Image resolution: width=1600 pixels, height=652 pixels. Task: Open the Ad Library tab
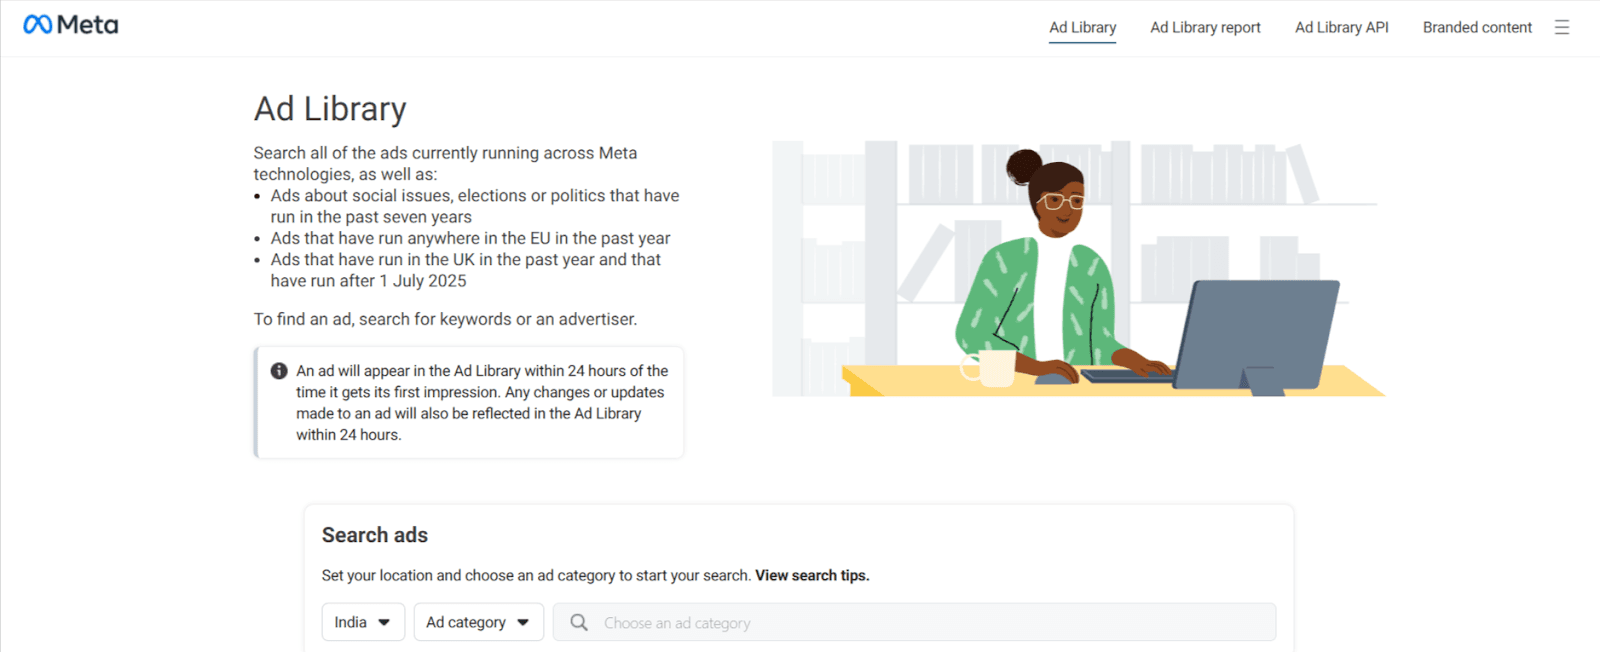[1082, 27]
